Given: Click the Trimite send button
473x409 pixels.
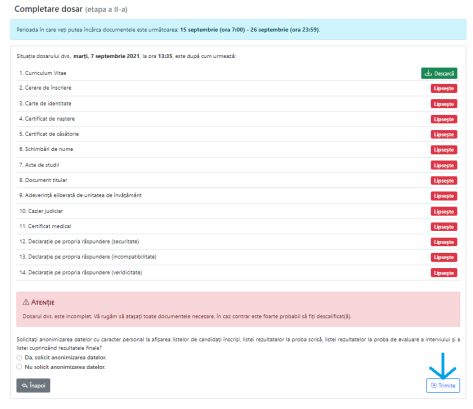Looking at the screenshot, I should (x=443, y=385).
